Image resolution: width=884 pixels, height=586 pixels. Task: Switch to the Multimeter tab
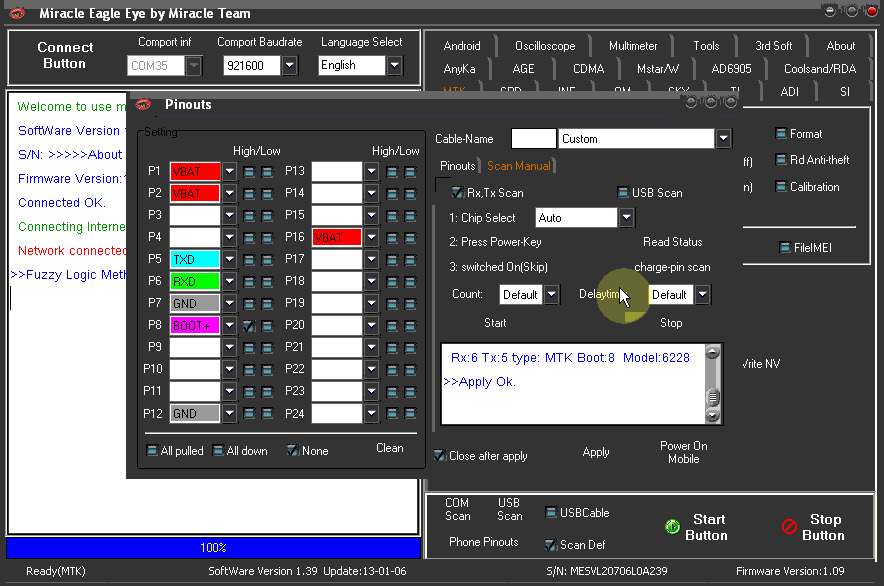[633, 46]
